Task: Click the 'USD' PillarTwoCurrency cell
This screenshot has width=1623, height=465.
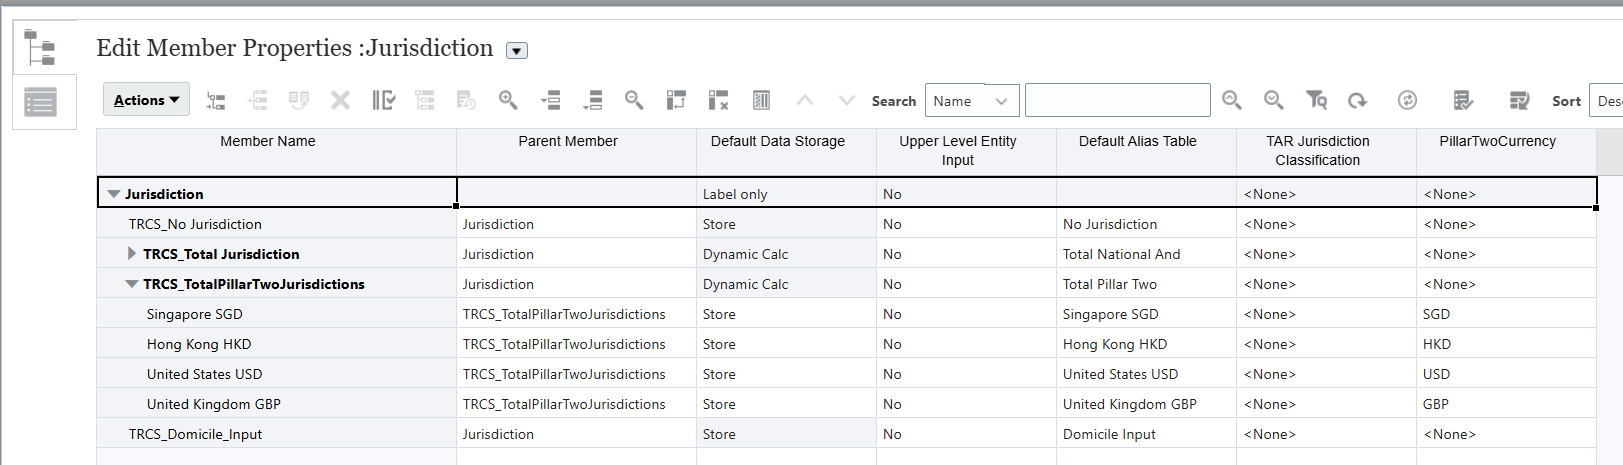Action: pos(1506,374)
